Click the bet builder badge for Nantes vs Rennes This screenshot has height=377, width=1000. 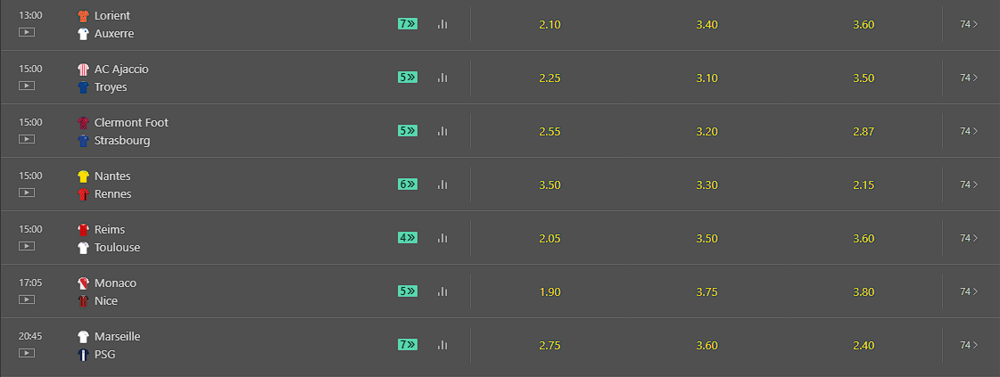(x=408, y=184)
